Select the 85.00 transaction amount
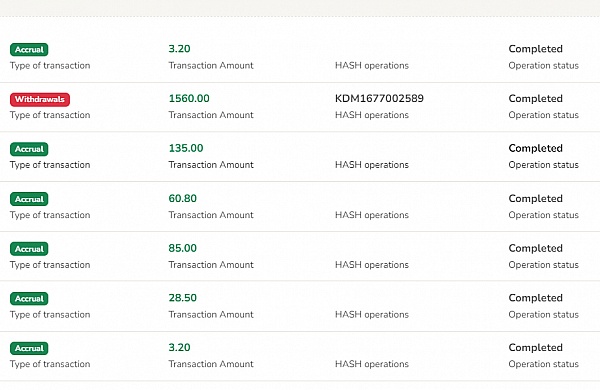Image resolution: width=600 pixels, height=390 pixels. [x=183, y=248]
